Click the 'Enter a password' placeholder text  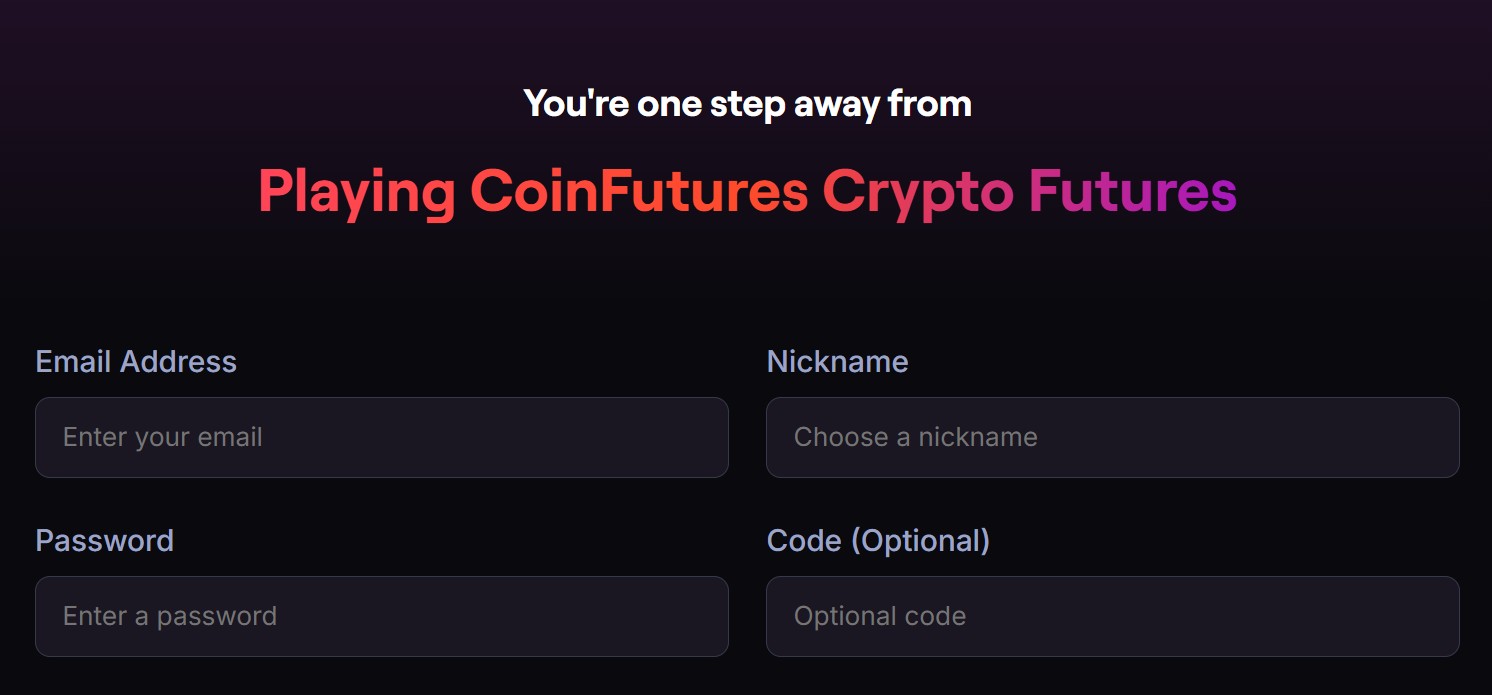[170, 616]
